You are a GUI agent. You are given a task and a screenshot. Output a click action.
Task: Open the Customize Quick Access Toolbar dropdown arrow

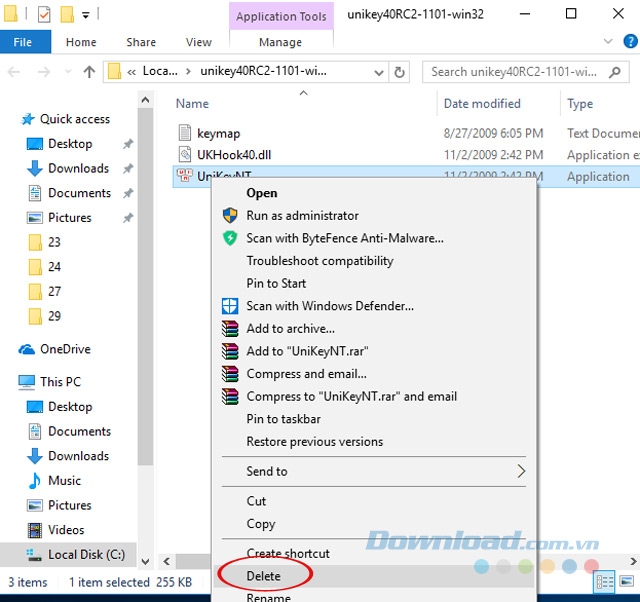86,16
